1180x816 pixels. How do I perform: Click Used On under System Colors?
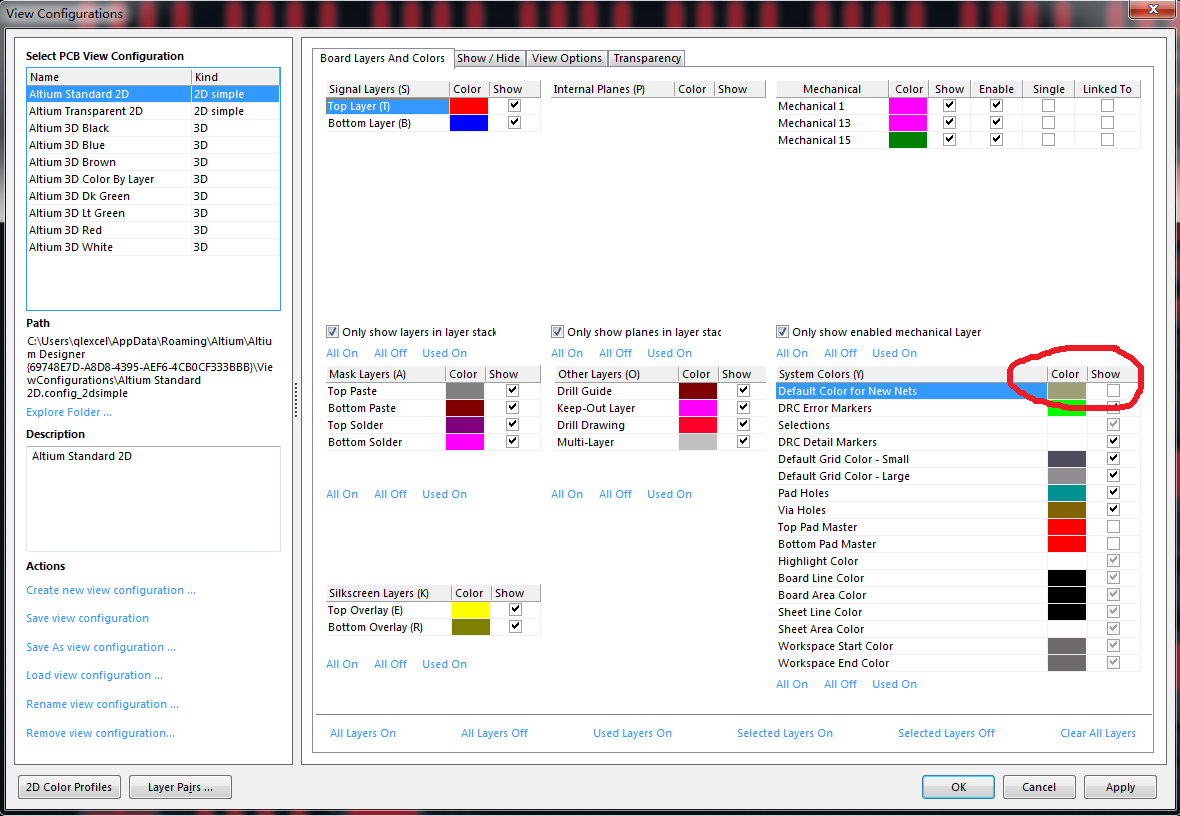click(894, 684)
